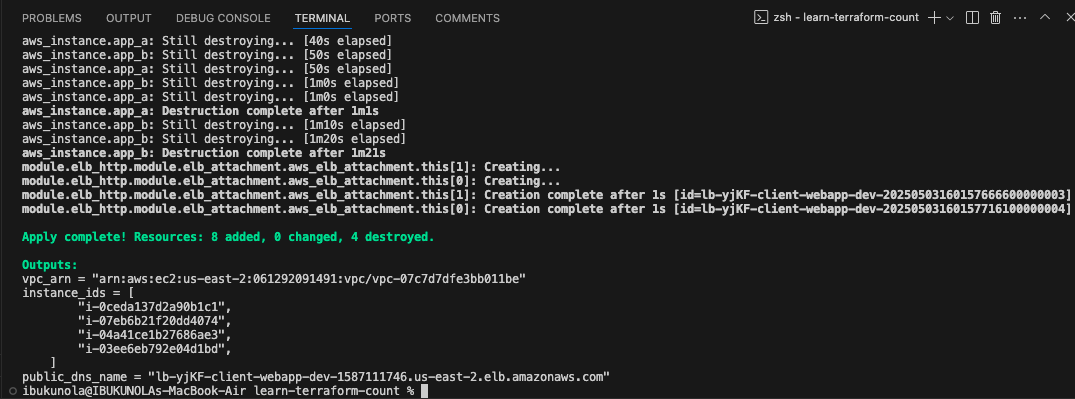1075x399 pixels.
Task: Maximize the panel with the up chevron
Action: tap(1045, 17)
